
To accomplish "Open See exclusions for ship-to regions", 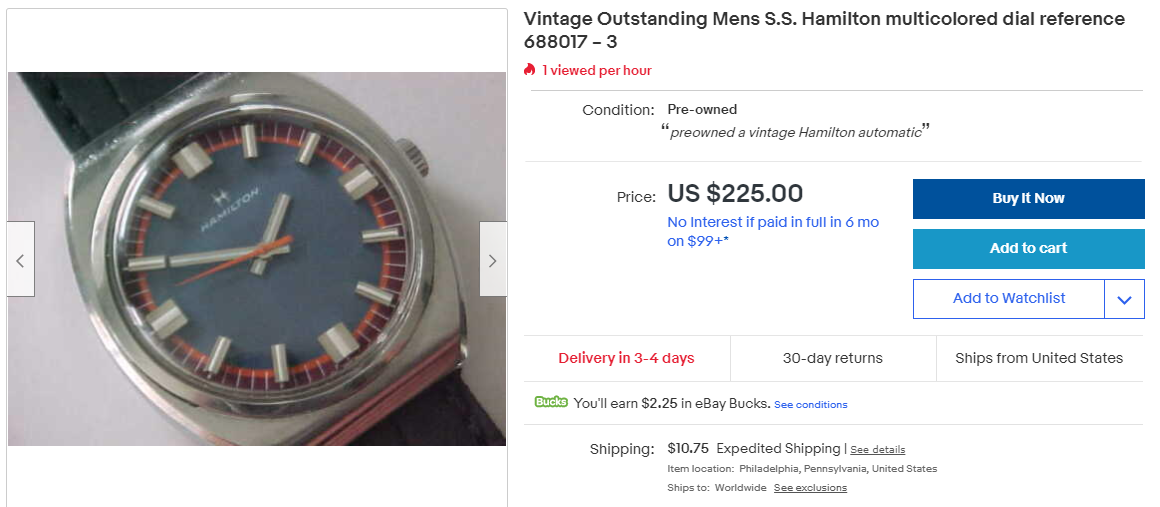I will click(x=810, y=488).
